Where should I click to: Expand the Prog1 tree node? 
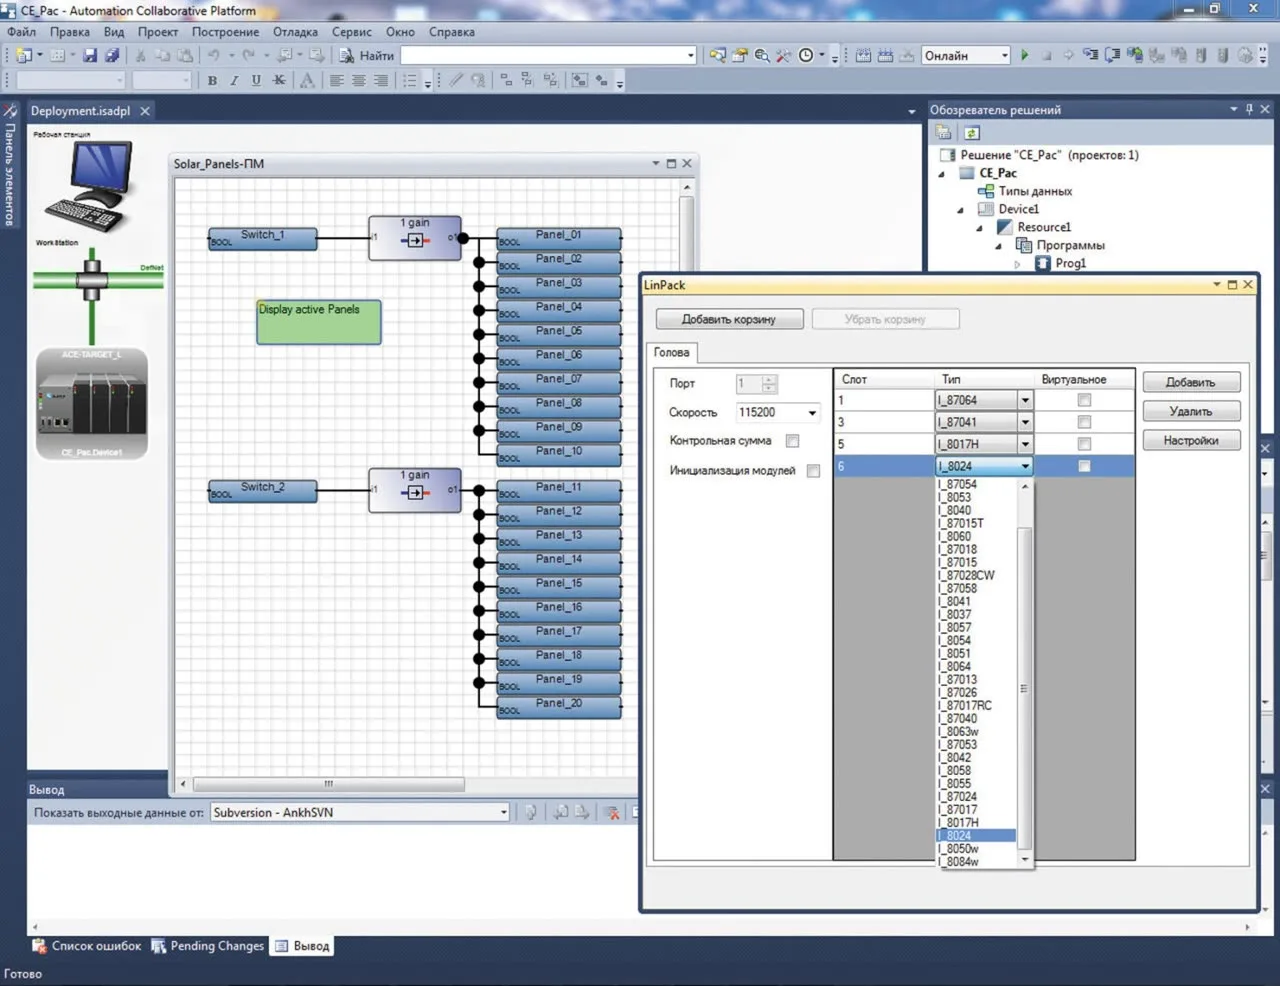pos(1018,264)
